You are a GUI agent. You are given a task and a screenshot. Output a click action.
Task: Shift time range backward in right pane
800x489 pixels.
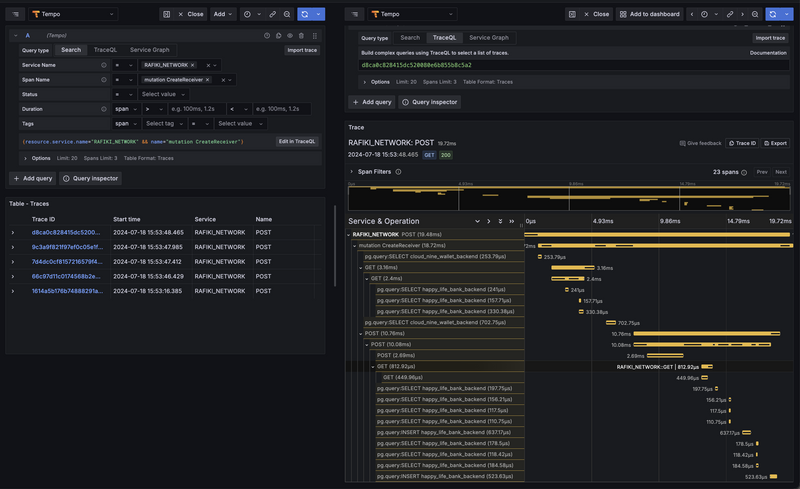pyautogui.click(x=692, y=14)
